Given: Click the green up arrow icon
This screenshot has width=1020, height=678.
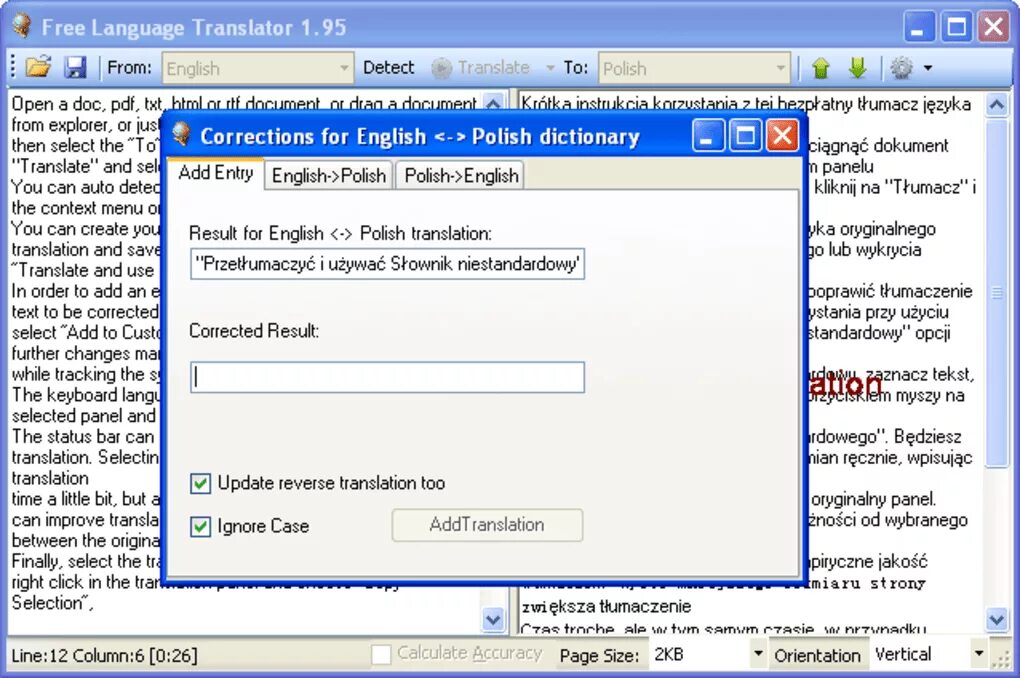Looking at the screenshot, I should pyautogui.click(x=821, y=68).
